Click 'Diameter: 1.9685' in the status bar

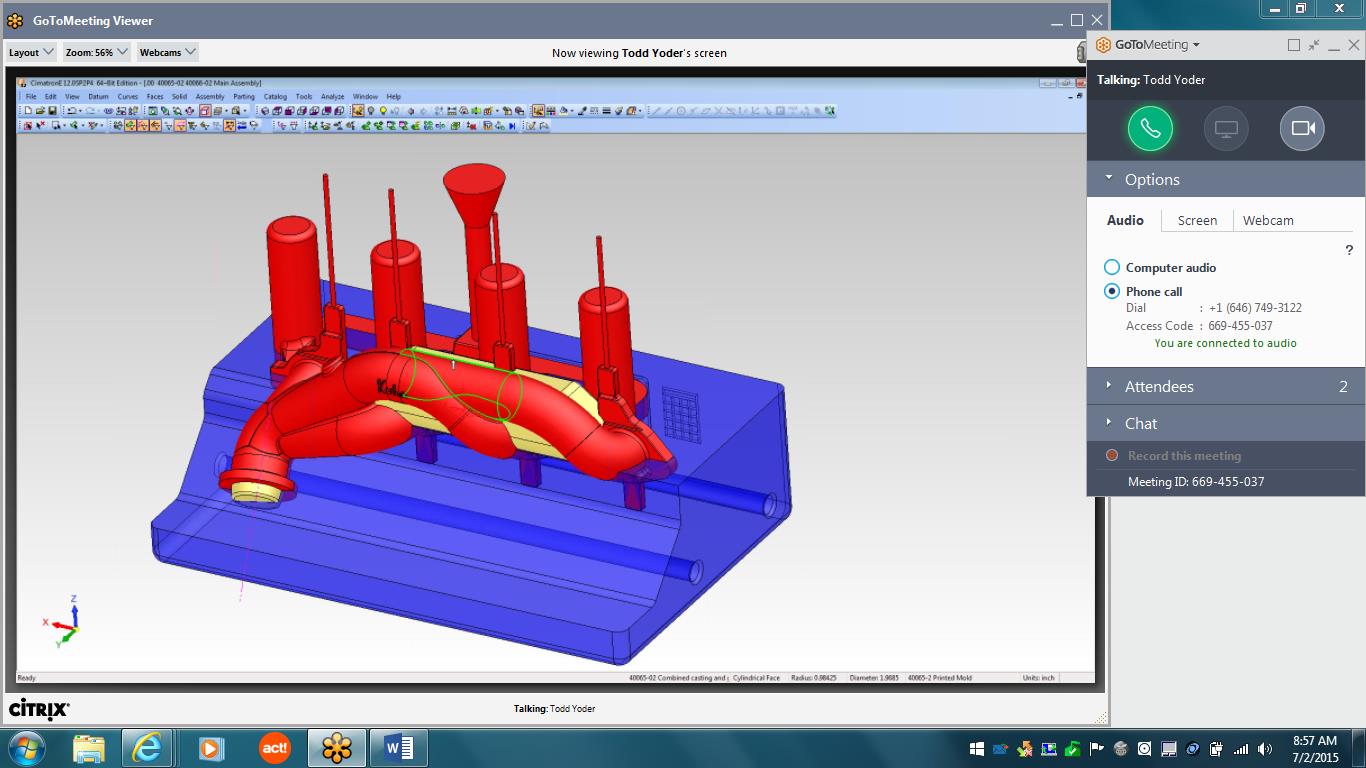876,678
